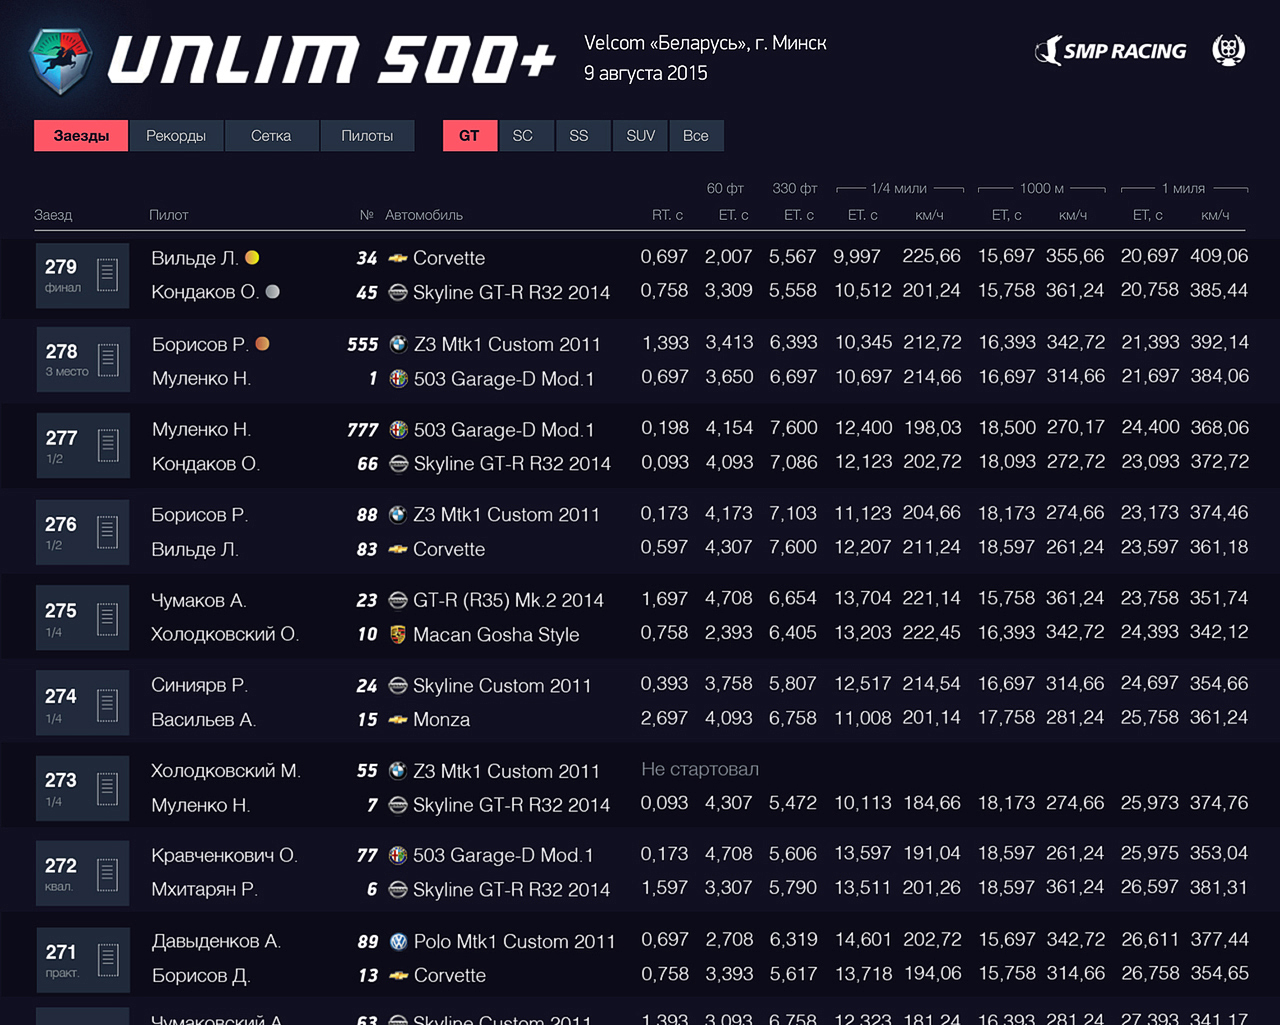Click the SMP Racing logo
Viewport: 1280px width, 1025px height.
pyautogui.click(x=1111, y=51)
